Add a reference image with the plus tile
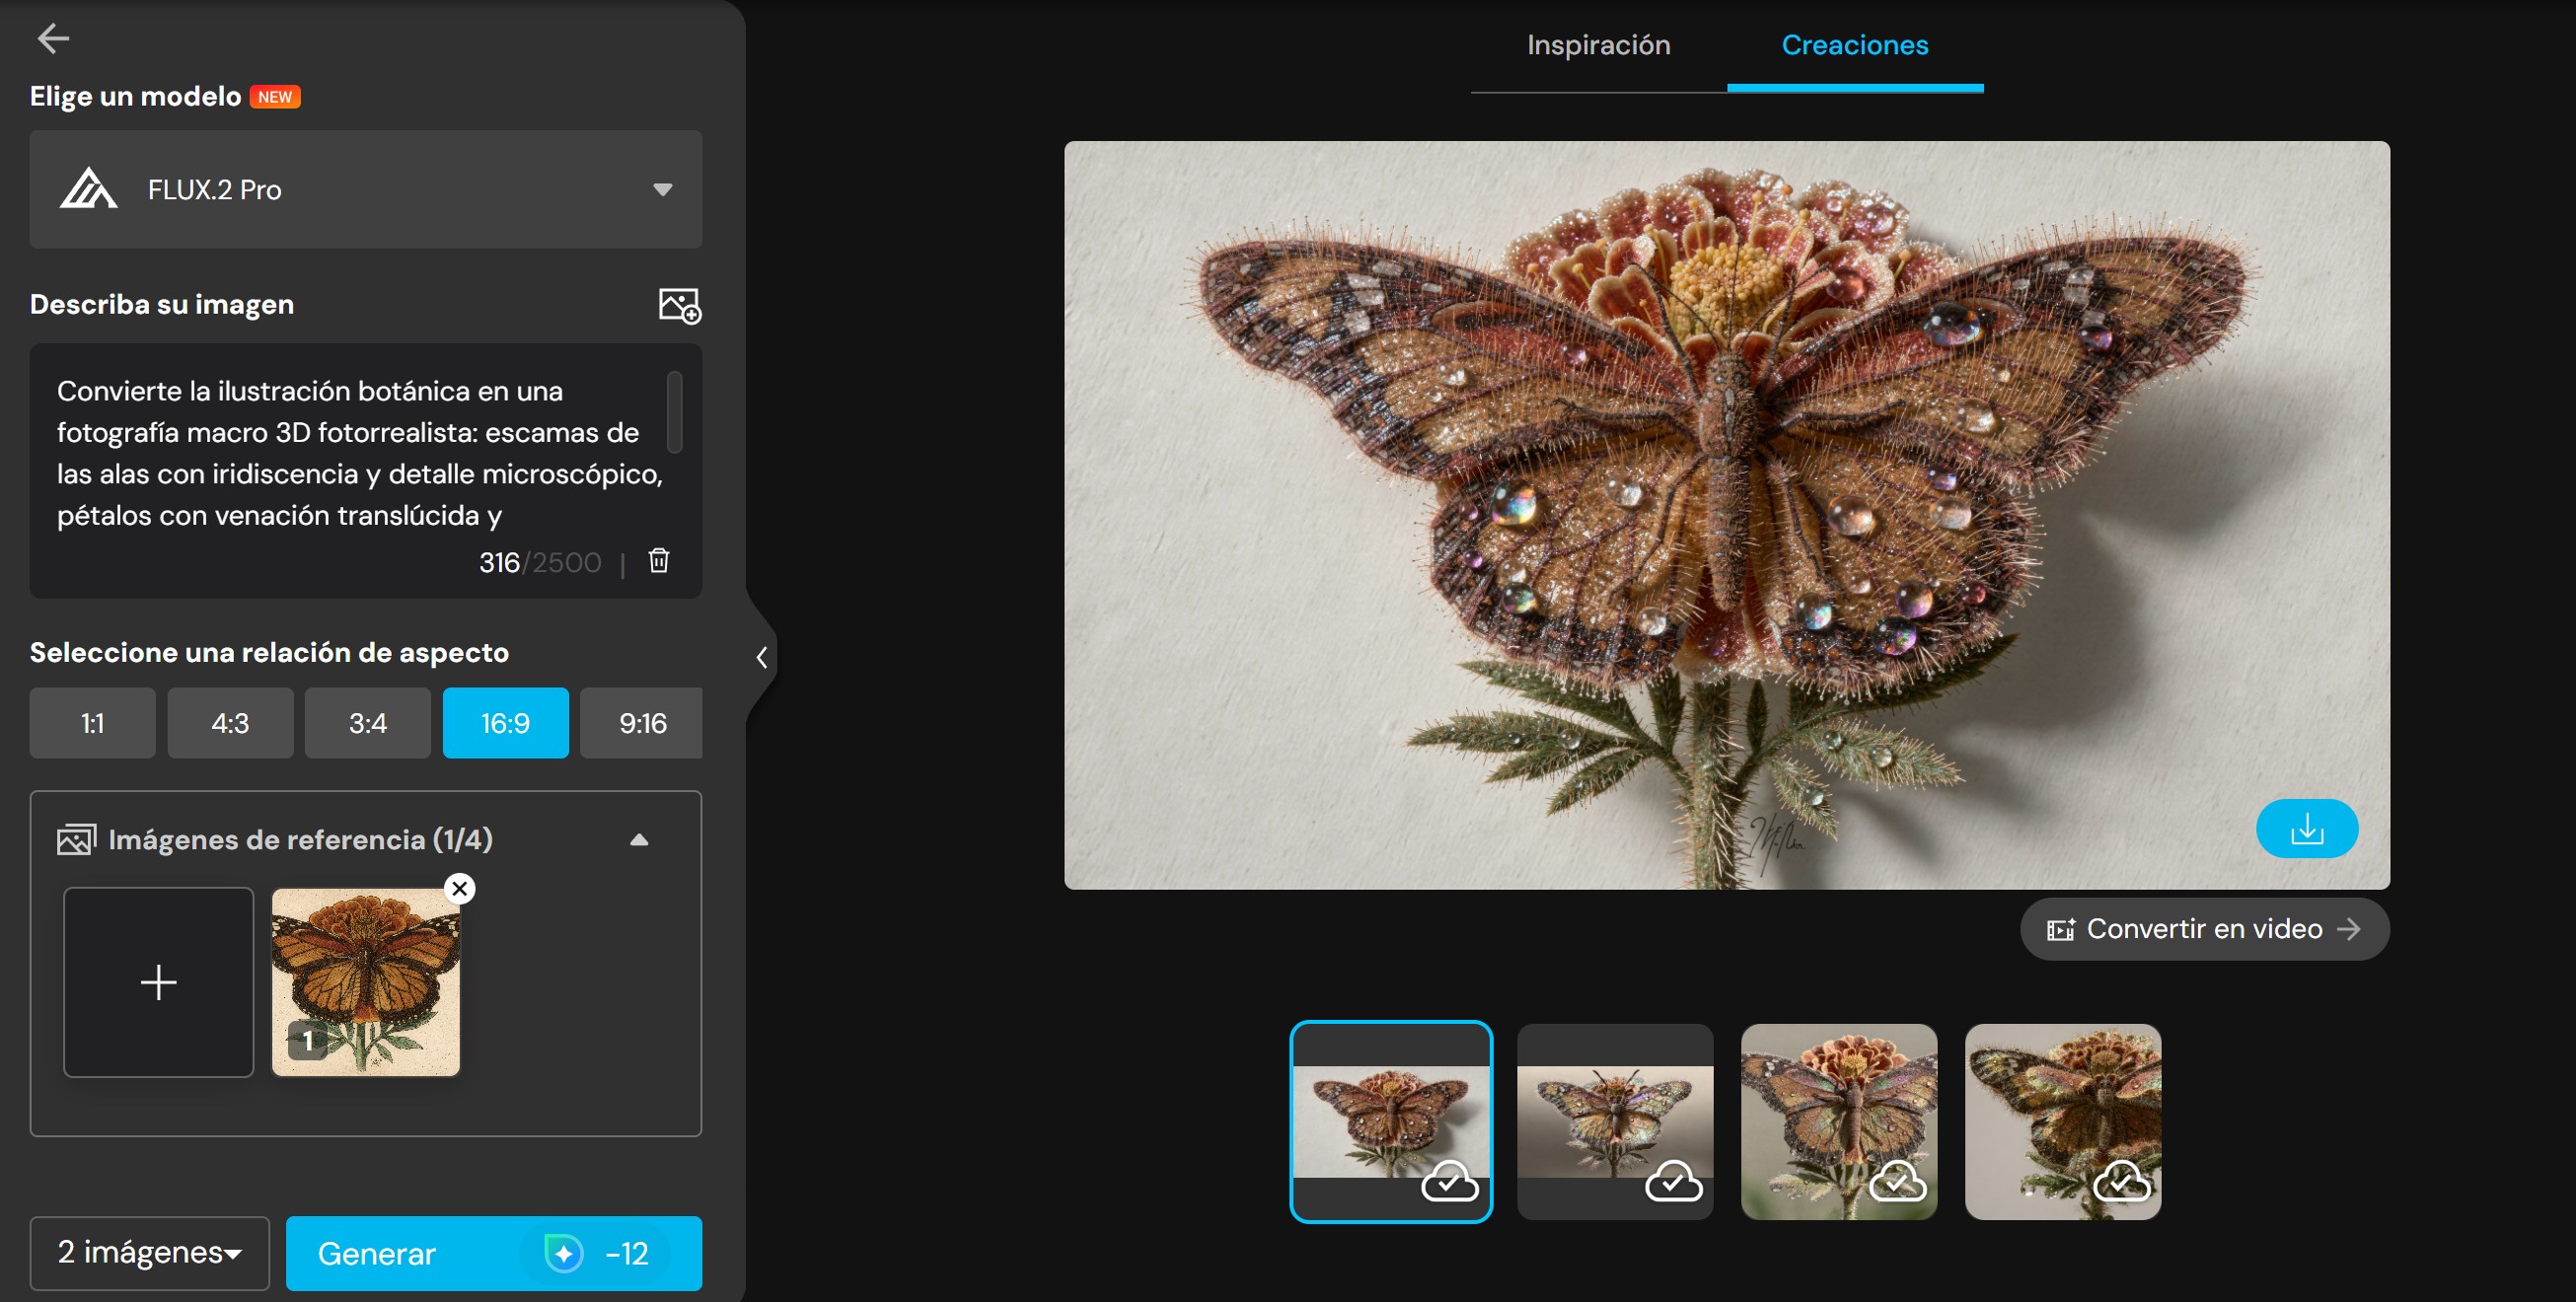The width and height of the screenshot is (2576, 1302). pyautogui.click(x=158, y=982)
